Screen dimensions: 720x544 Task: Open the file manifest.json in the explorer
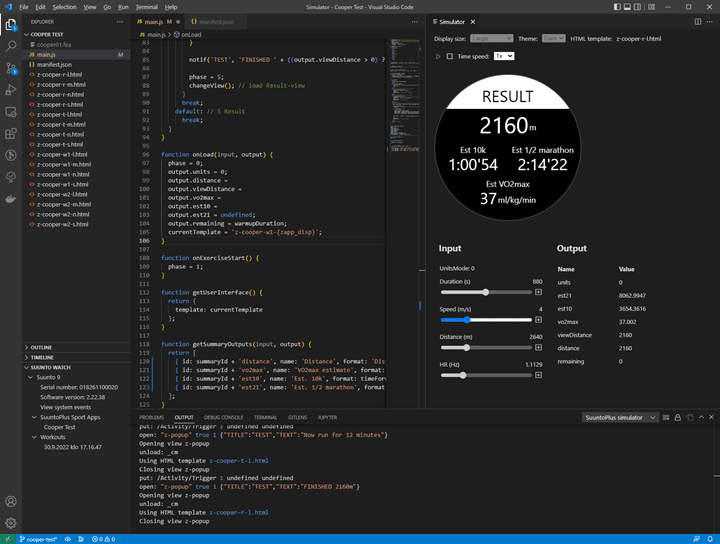coord(54,65)
